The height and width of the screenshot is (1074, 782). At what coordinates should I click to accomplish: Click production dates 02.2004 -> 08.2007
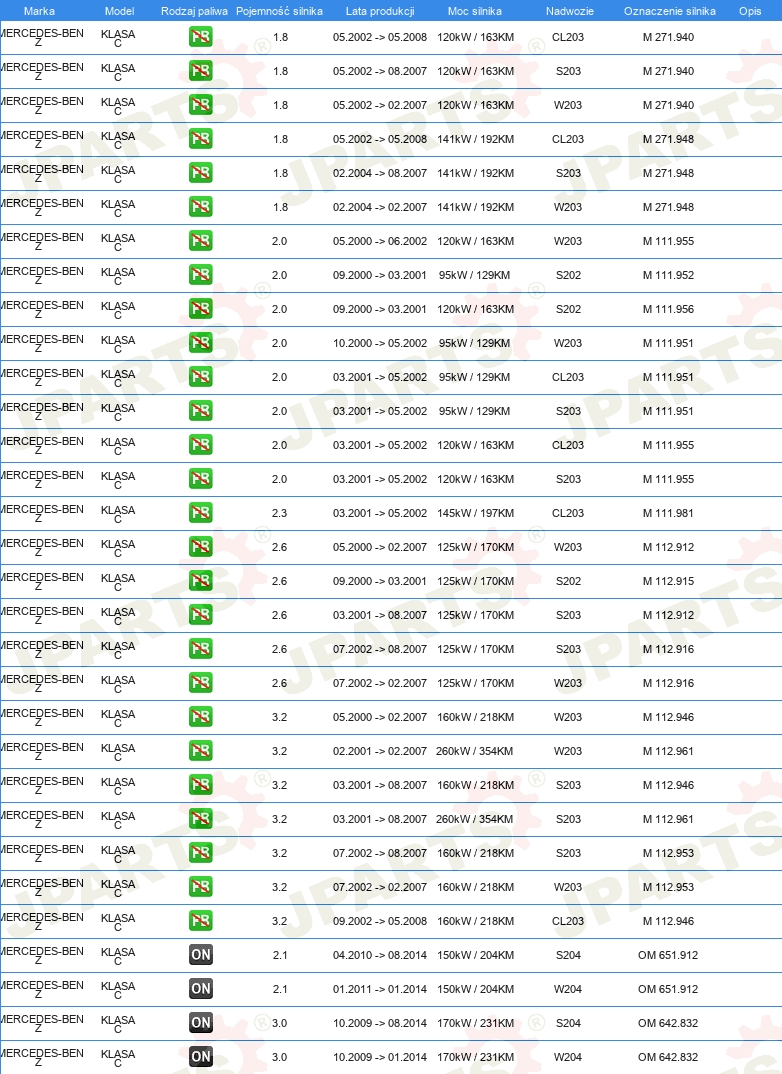coord(380,173)
